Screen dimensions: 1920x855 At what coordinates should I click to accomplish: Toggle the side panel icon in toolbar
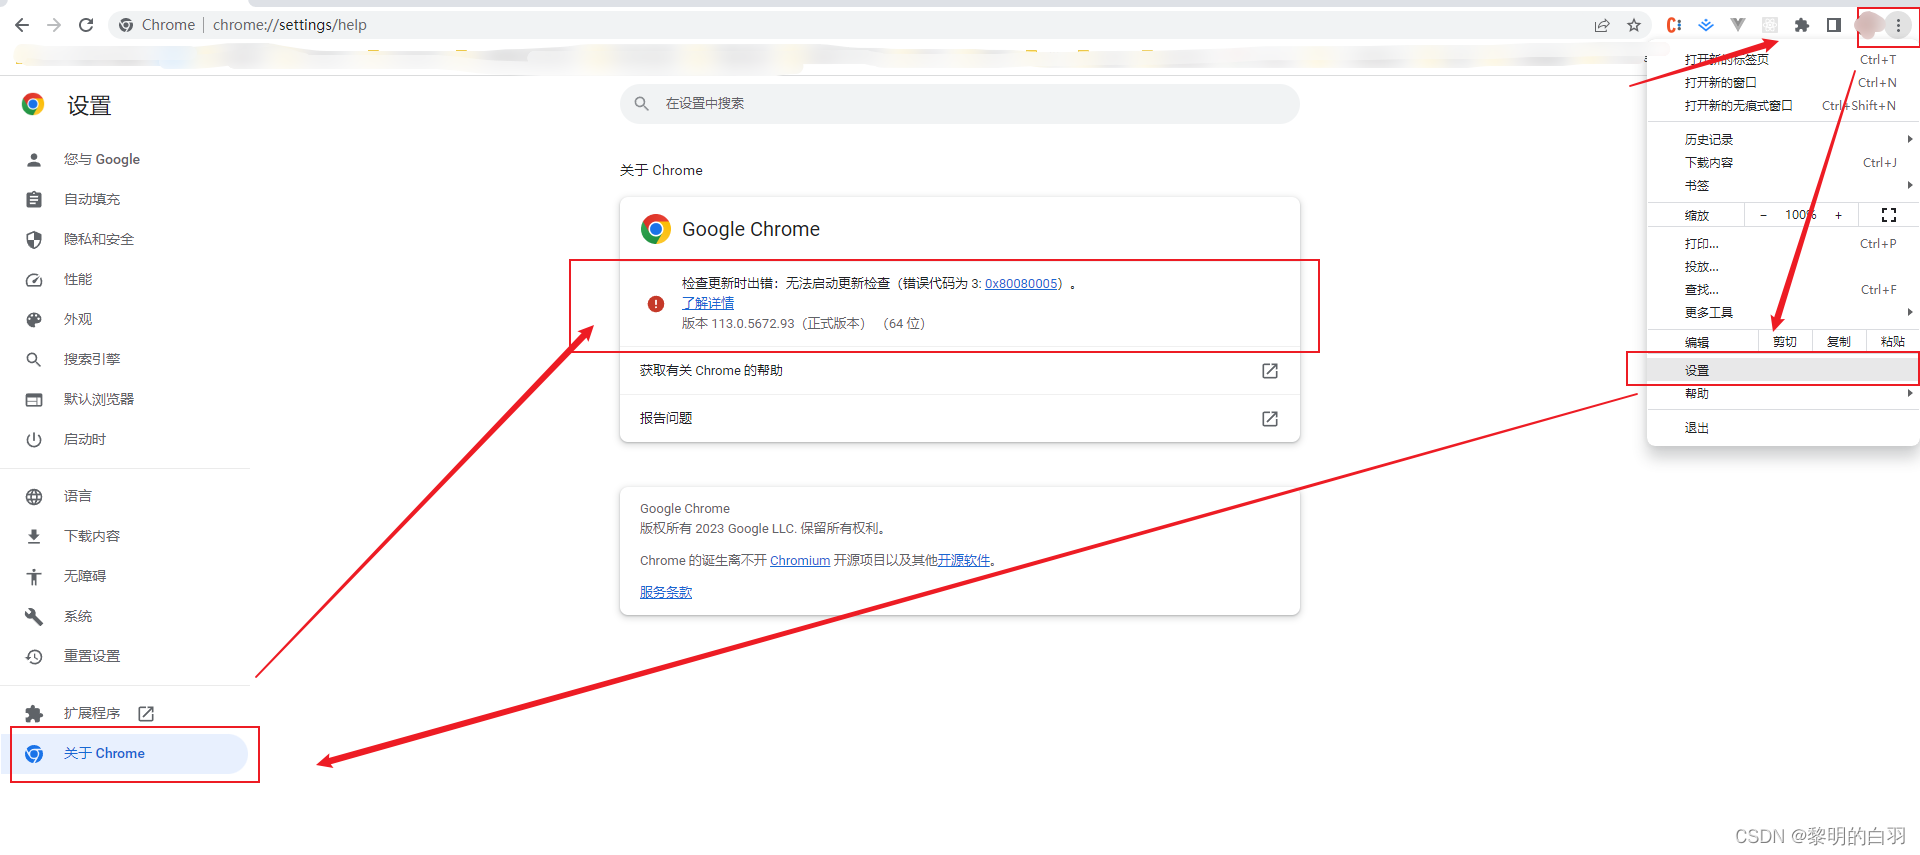point(1834,25)
